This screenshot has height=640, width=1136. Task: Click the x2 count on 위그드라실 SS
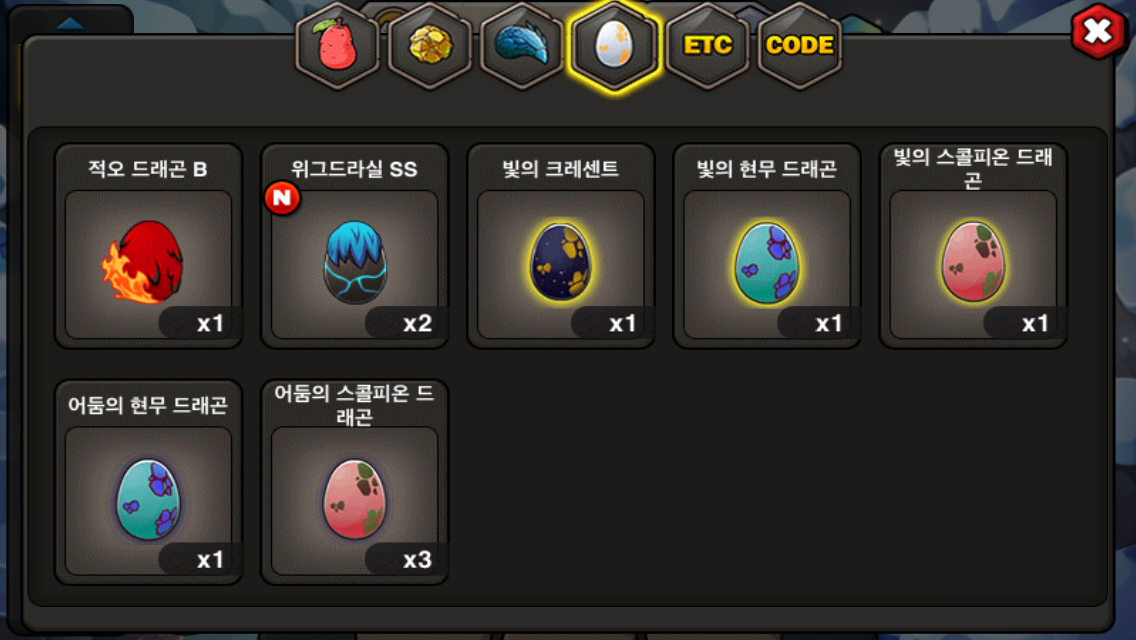tap(417, 323)
